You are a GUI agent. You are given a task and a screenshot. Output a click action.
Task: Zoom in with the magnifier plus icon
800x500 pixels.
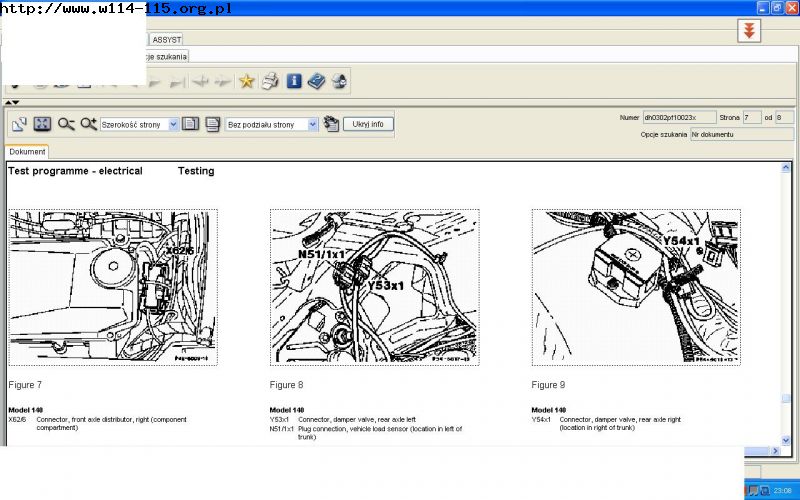(88, 124)
